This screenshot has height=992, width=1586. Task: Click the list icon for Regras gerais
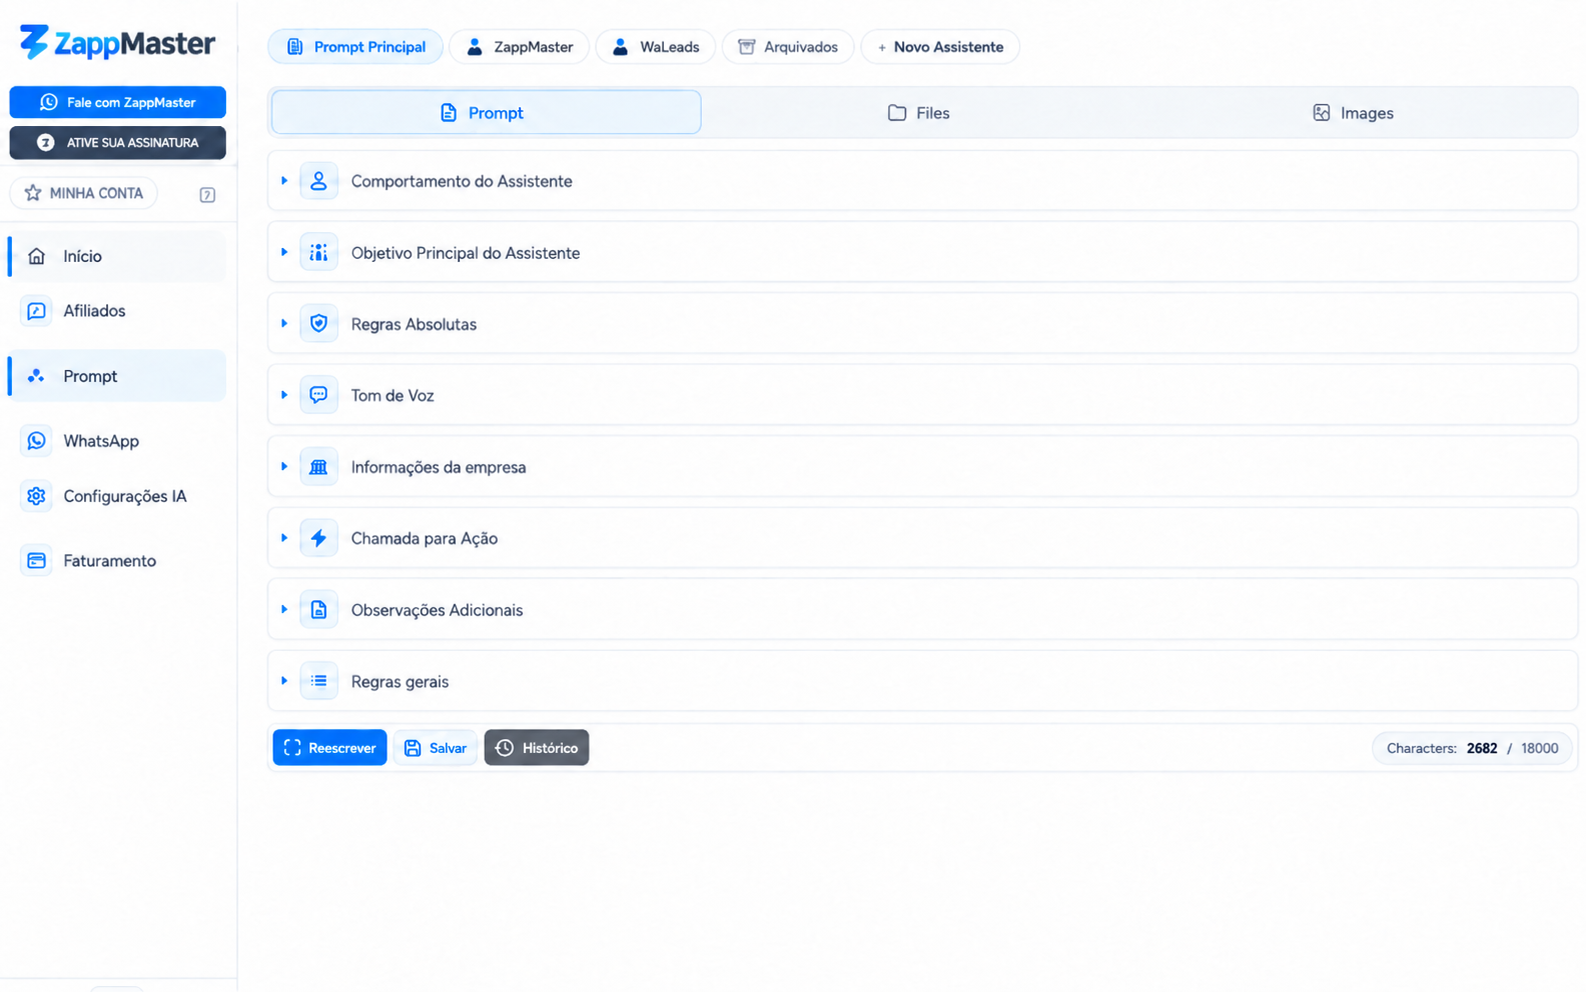tap(319, 681)
